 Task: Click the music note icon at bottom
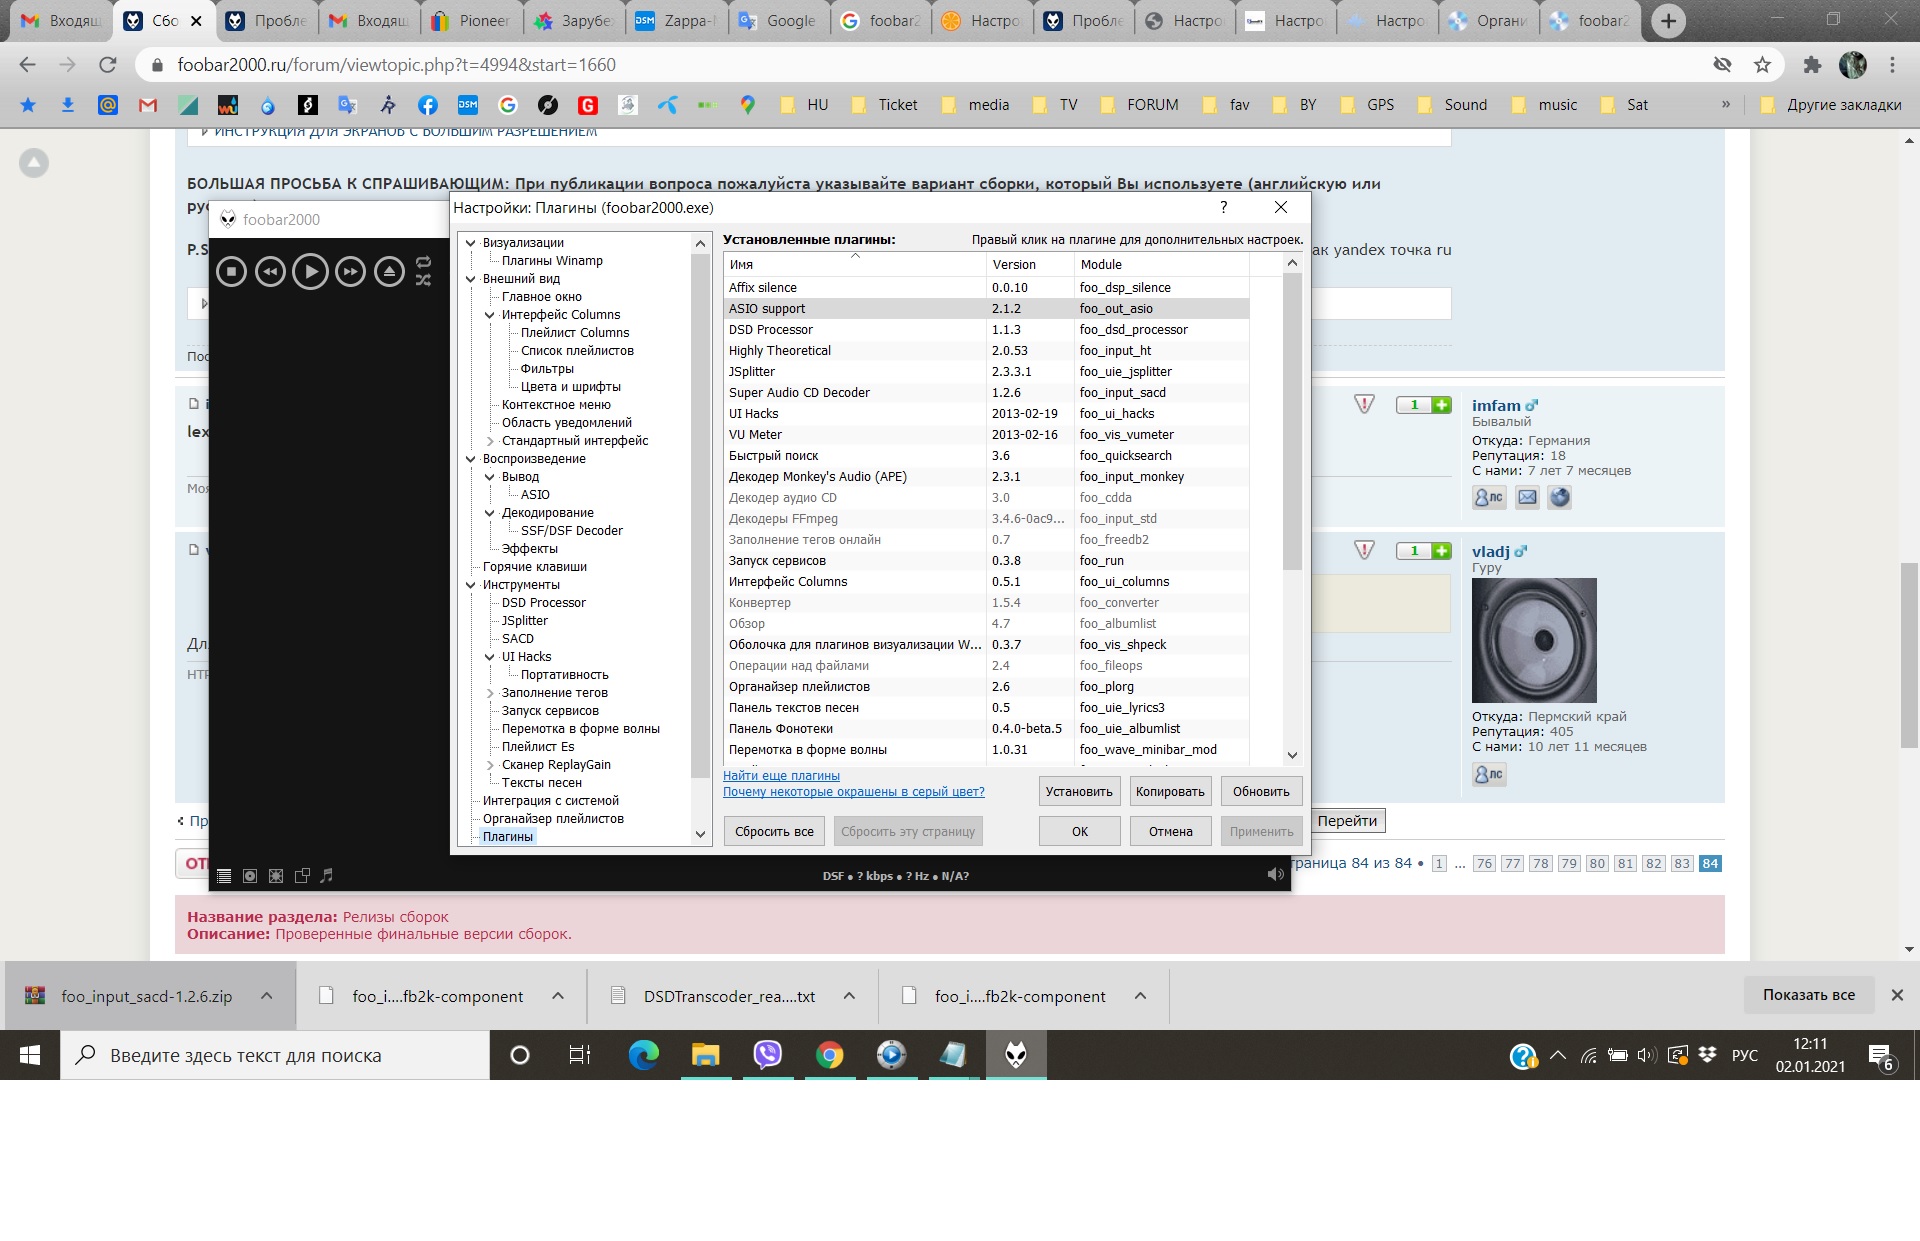click(327, 876)
